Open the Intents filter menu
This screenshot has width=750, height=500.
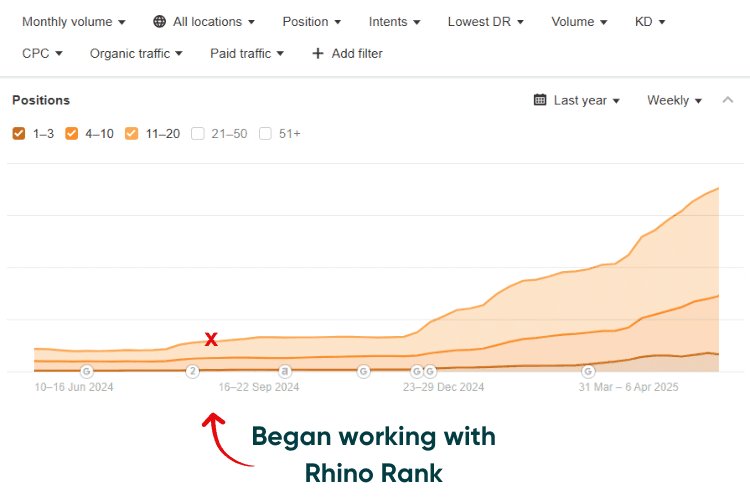394,22
